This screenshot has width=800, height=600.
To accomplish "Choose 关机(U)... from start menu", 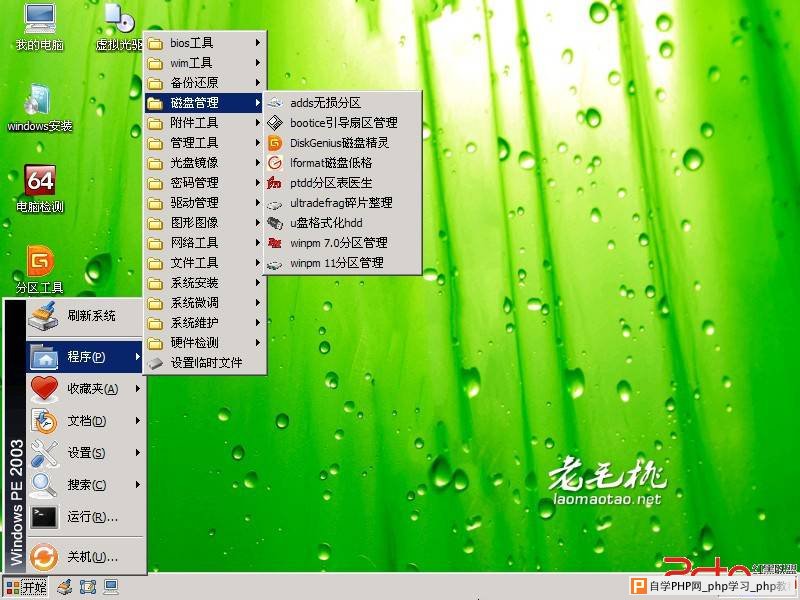I will pos(85,557).
